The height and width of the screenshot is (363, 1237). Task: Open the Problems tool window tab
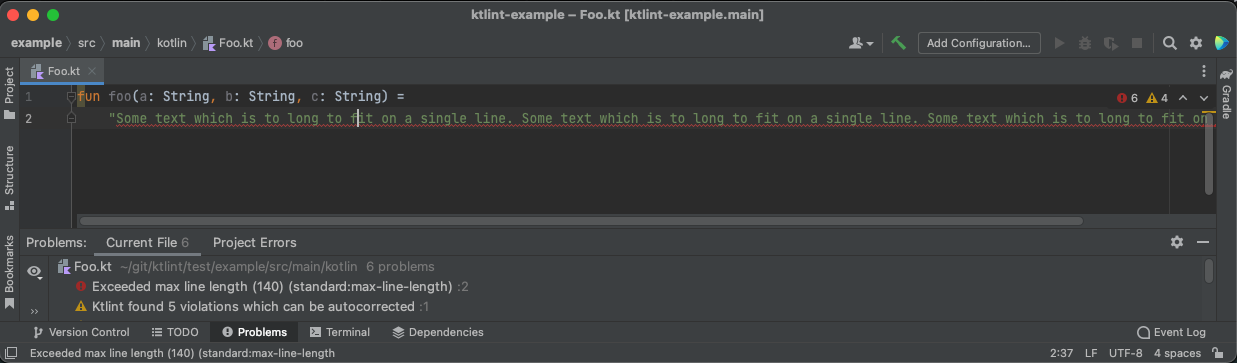255,332
